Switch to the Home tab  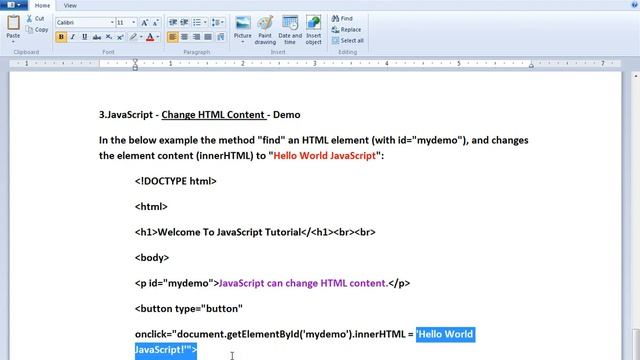click(42, 6)
